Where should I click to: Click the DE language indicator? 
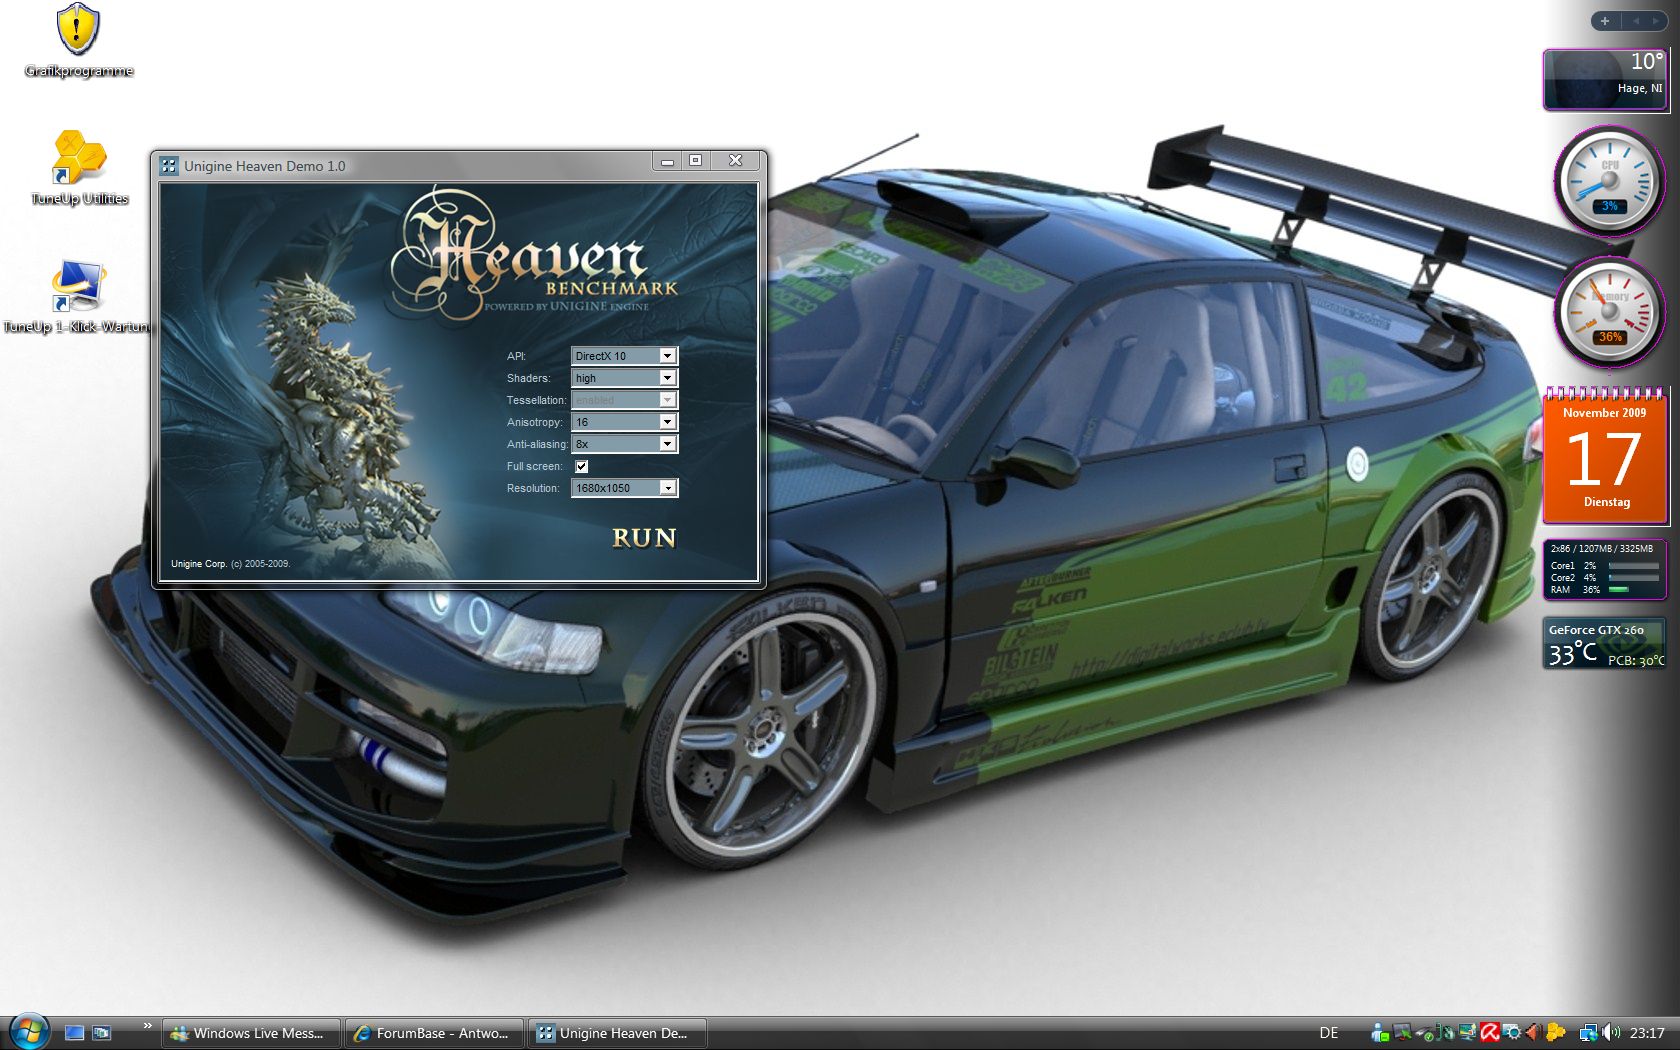click(1329, 1033)
